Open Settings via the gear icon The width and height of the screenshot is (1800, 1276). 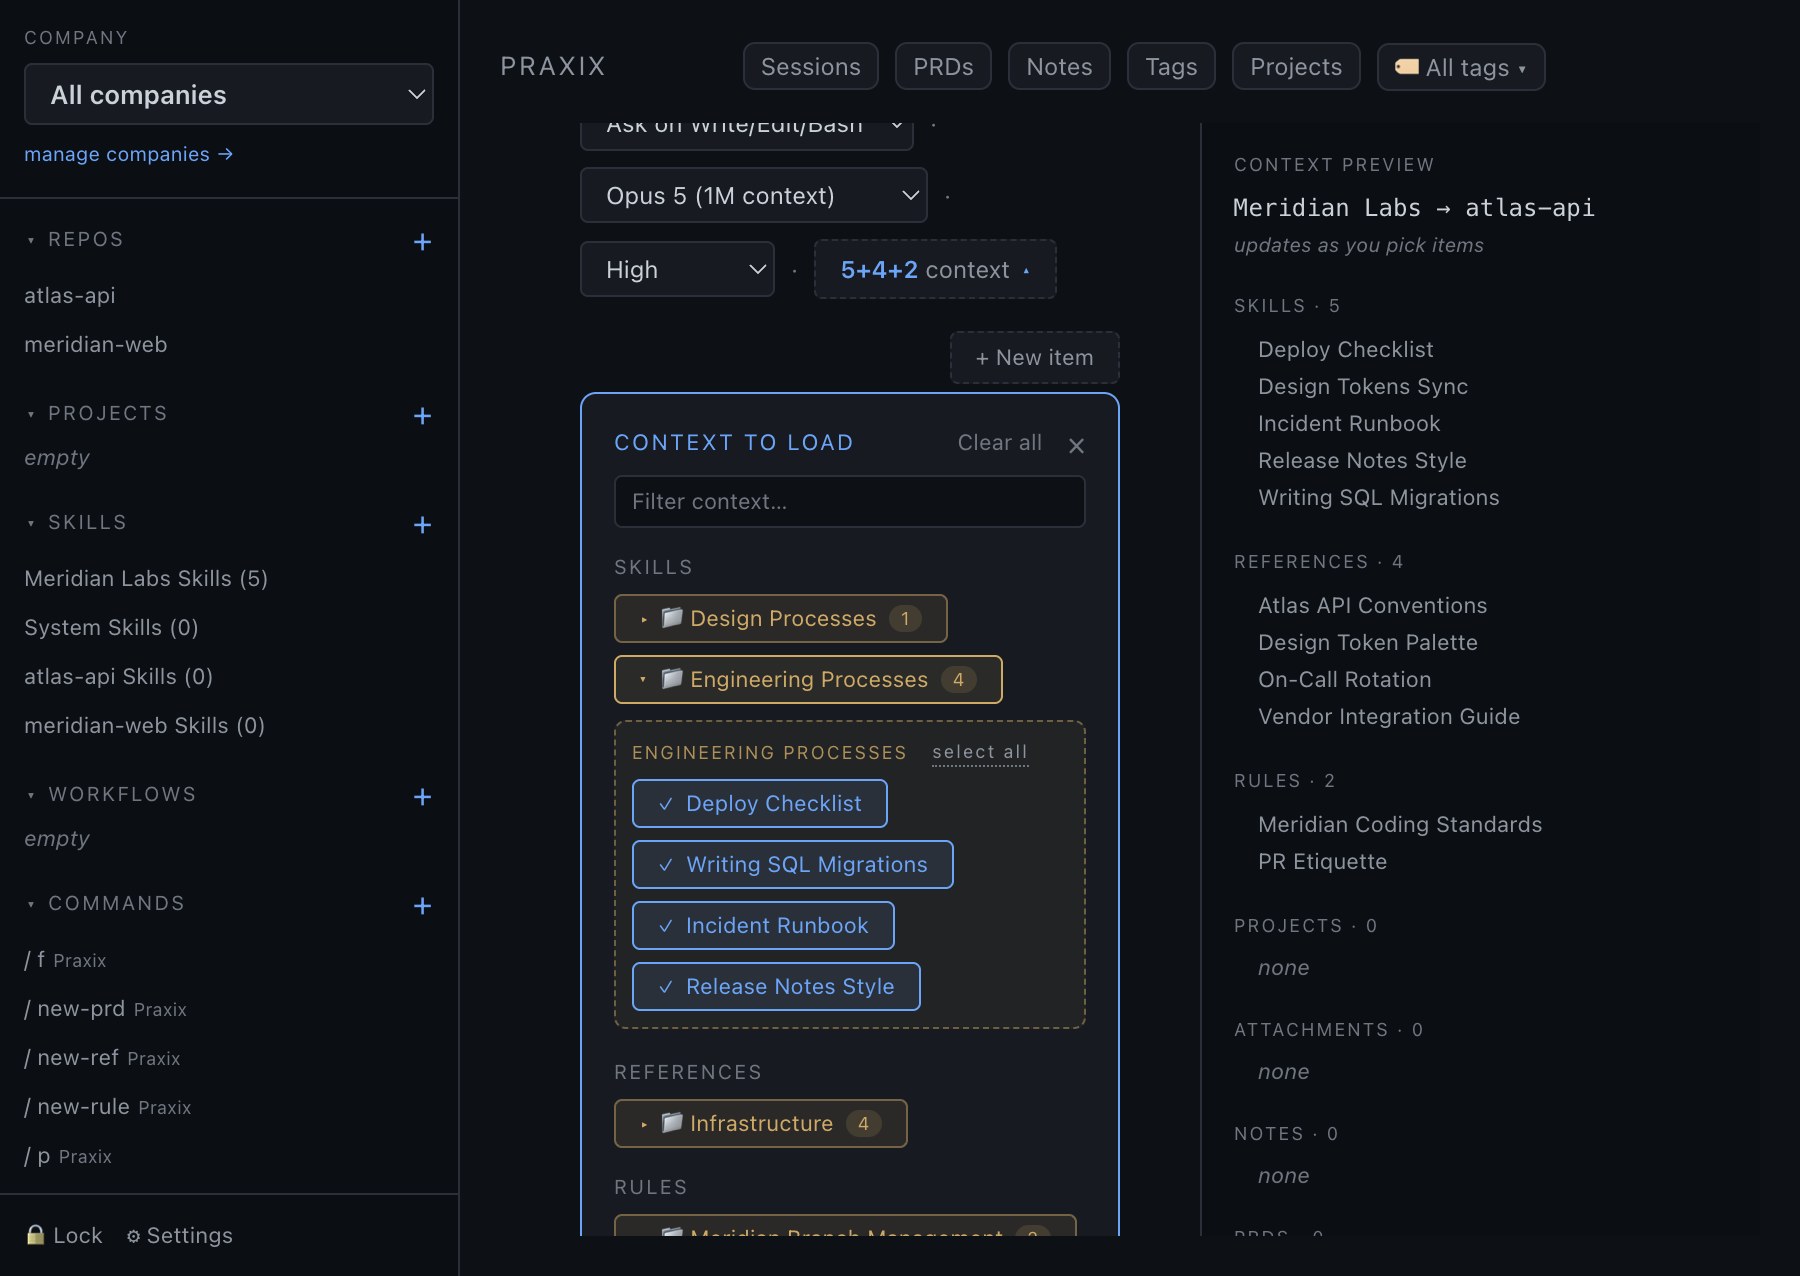coord(133,1236)
